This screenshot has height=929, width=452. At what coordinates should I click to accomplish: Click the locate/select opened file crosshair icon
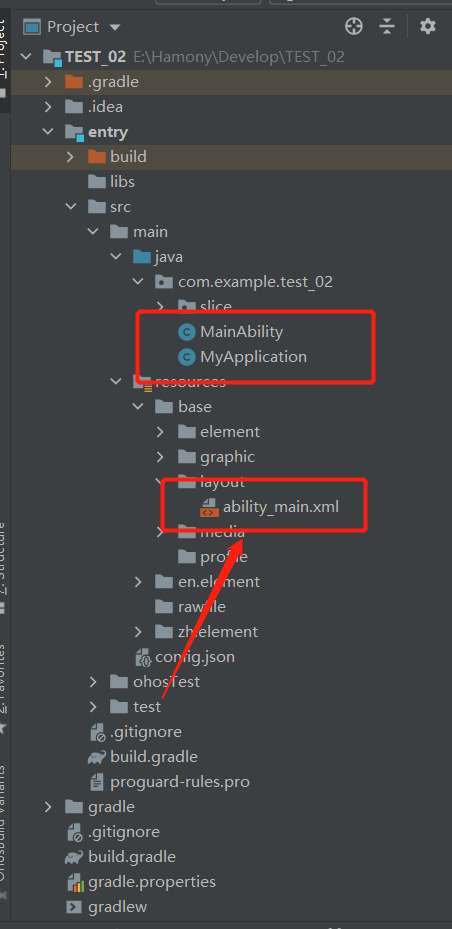pyautogui.click(x=354, y=26)
